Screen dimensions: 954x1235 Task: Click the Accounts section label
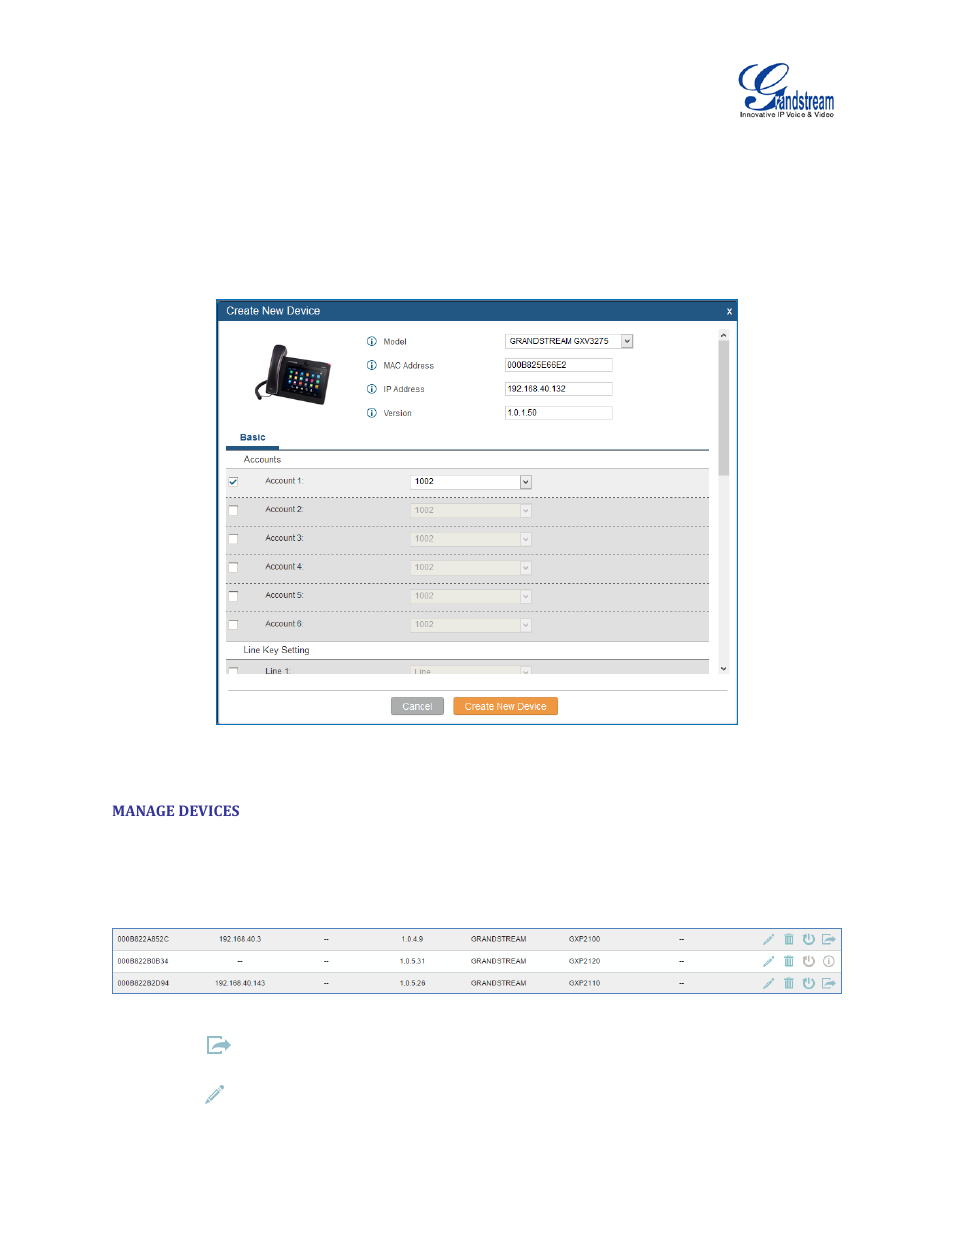click(262, 460)
